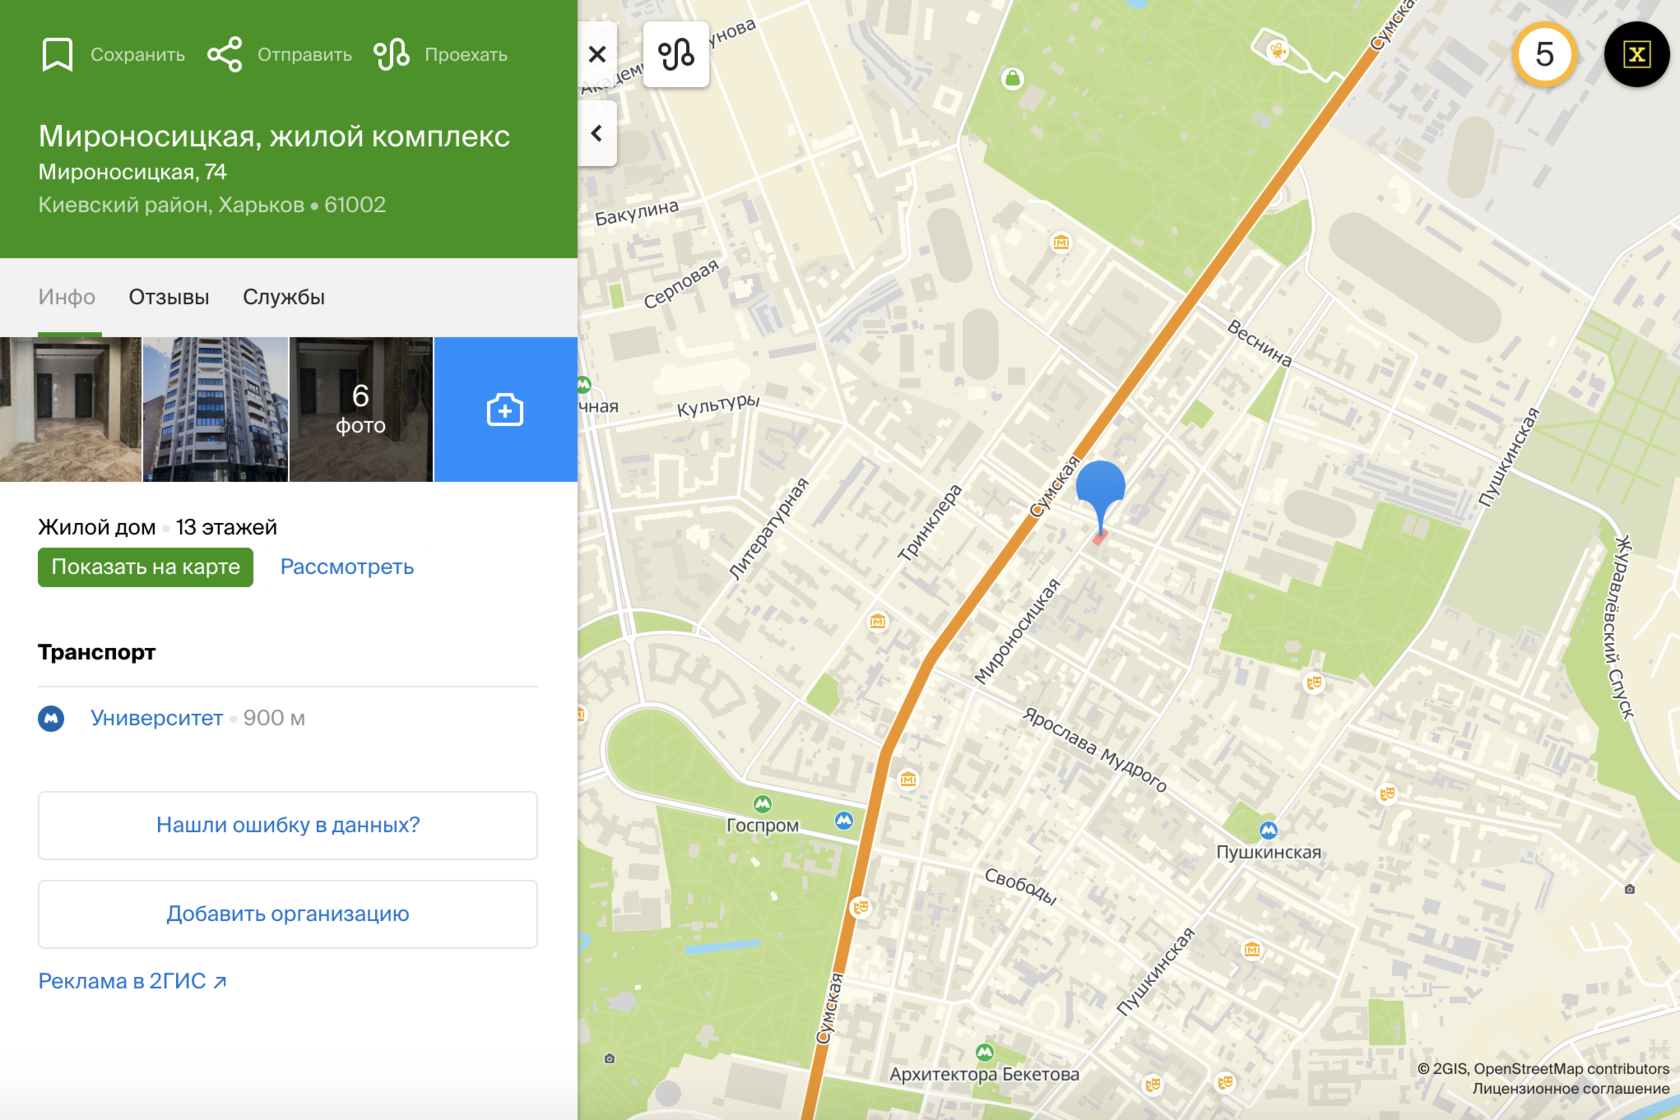This screenshot has height=1120, width=1680.
Task: Open the Службы tab
Action: [x=283, y=297]
